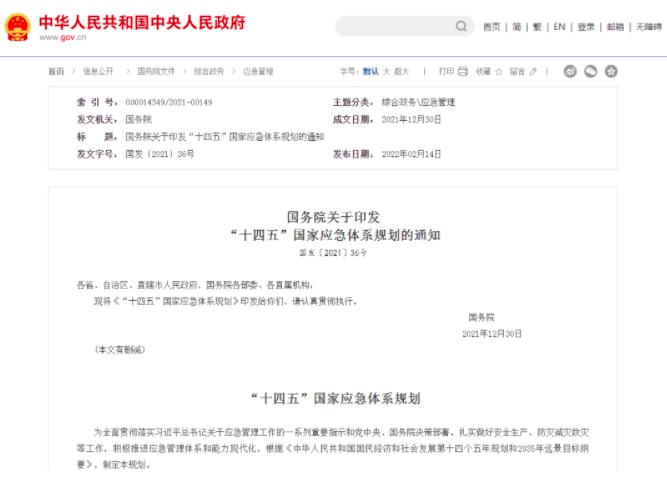Screen dimensions: 667x499
Task: Click the printer icon next to 打印
Action: click(463, 71)
